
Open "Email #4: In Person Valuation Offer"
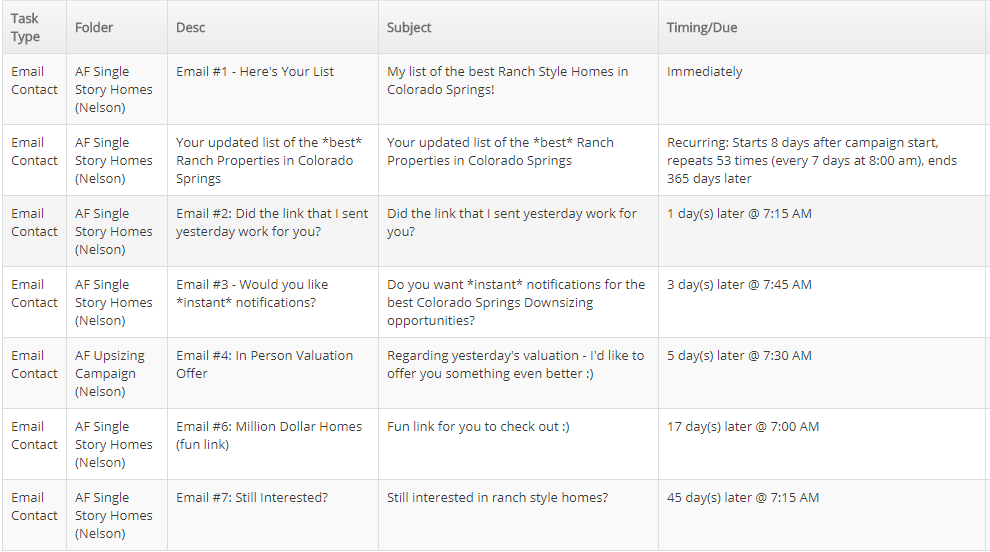tap(264, 364)
